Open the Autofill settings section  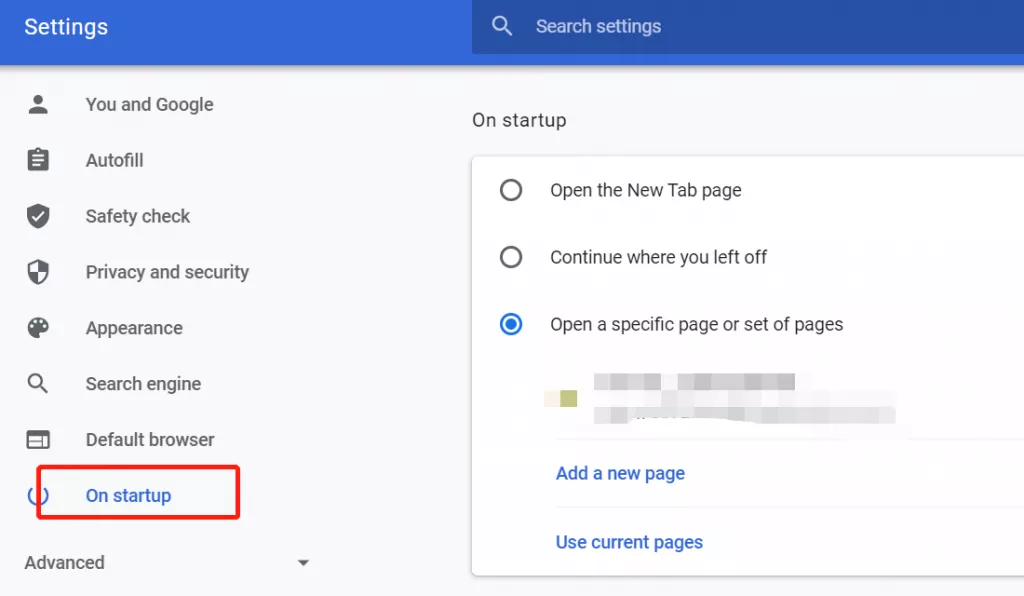(x=115, y=160)
